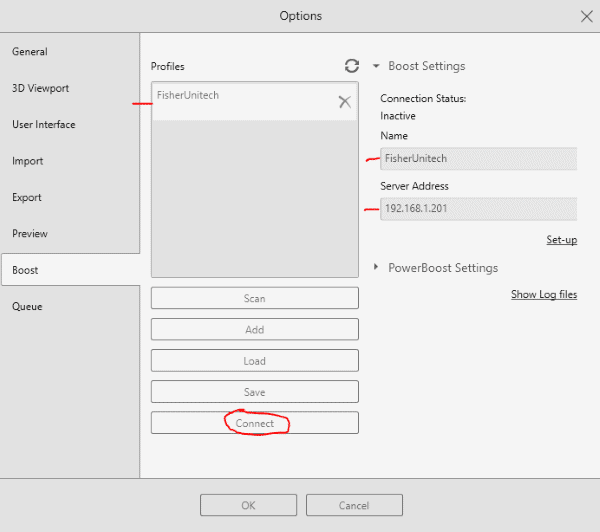Select the FisherUnitech profile entry
The image size is (600, 532).
(254, 101)
